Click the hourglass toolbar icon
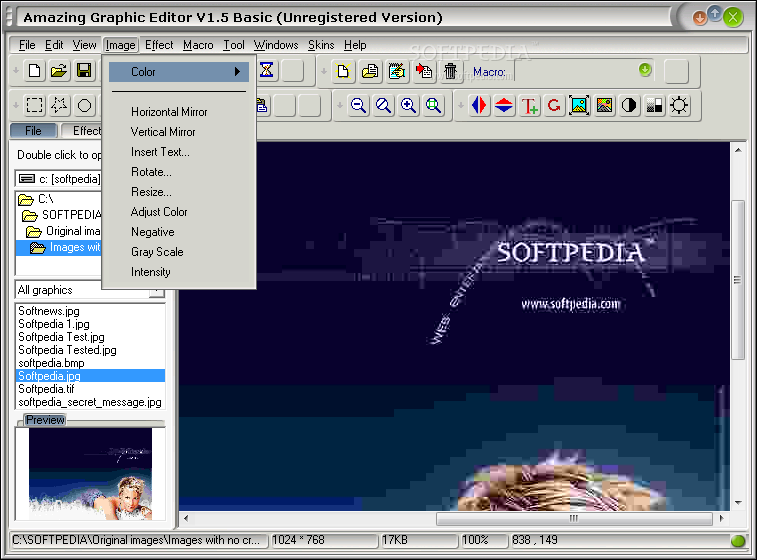 (x=266, y=70)
